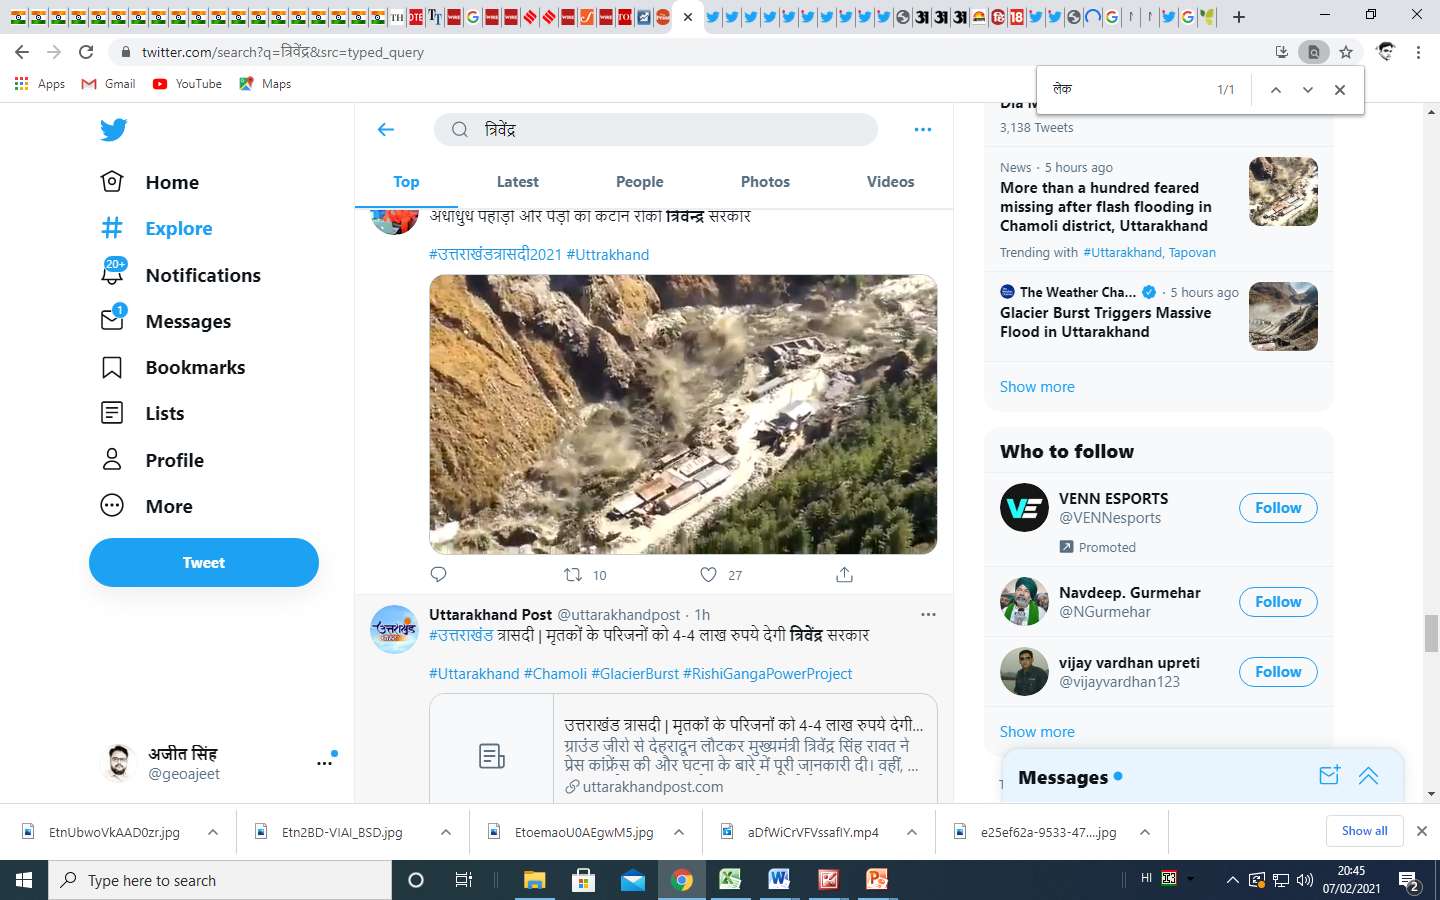Open a new Chrome tab
Image resolution: width=1440 pixels, height=900 pixels.
point(1239,17)
